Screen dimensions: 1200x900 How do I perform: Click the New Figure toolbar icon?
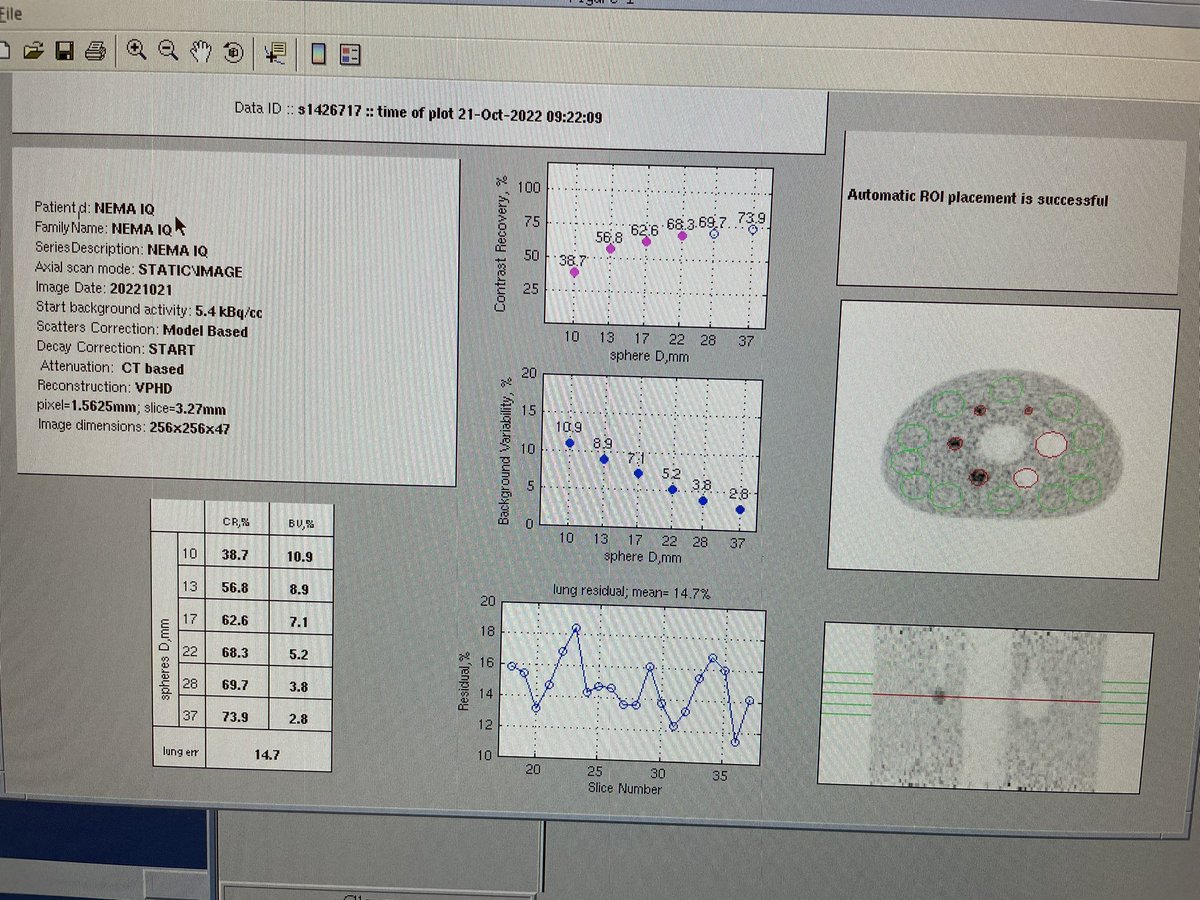pyautogui.click(x=3, y=51)
